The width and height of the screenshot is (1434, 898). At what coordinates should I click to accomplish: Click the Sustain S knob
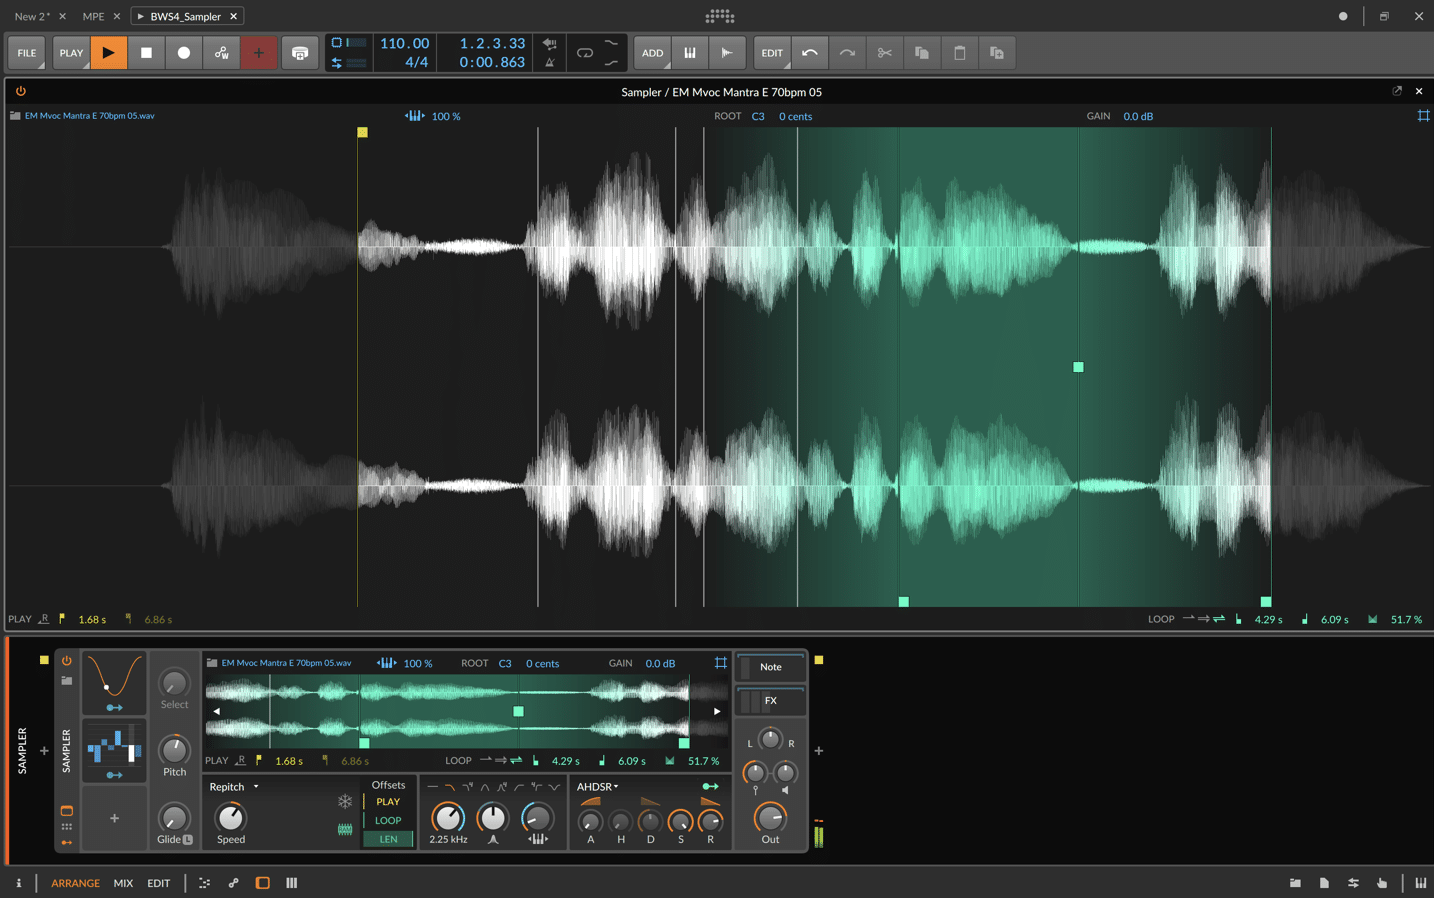tap(680, 822)
